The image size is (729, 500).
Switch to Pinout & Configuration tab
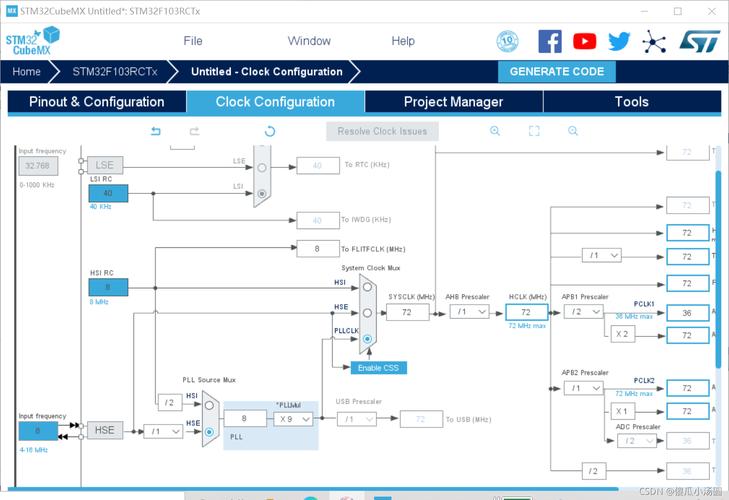(97, 102)
